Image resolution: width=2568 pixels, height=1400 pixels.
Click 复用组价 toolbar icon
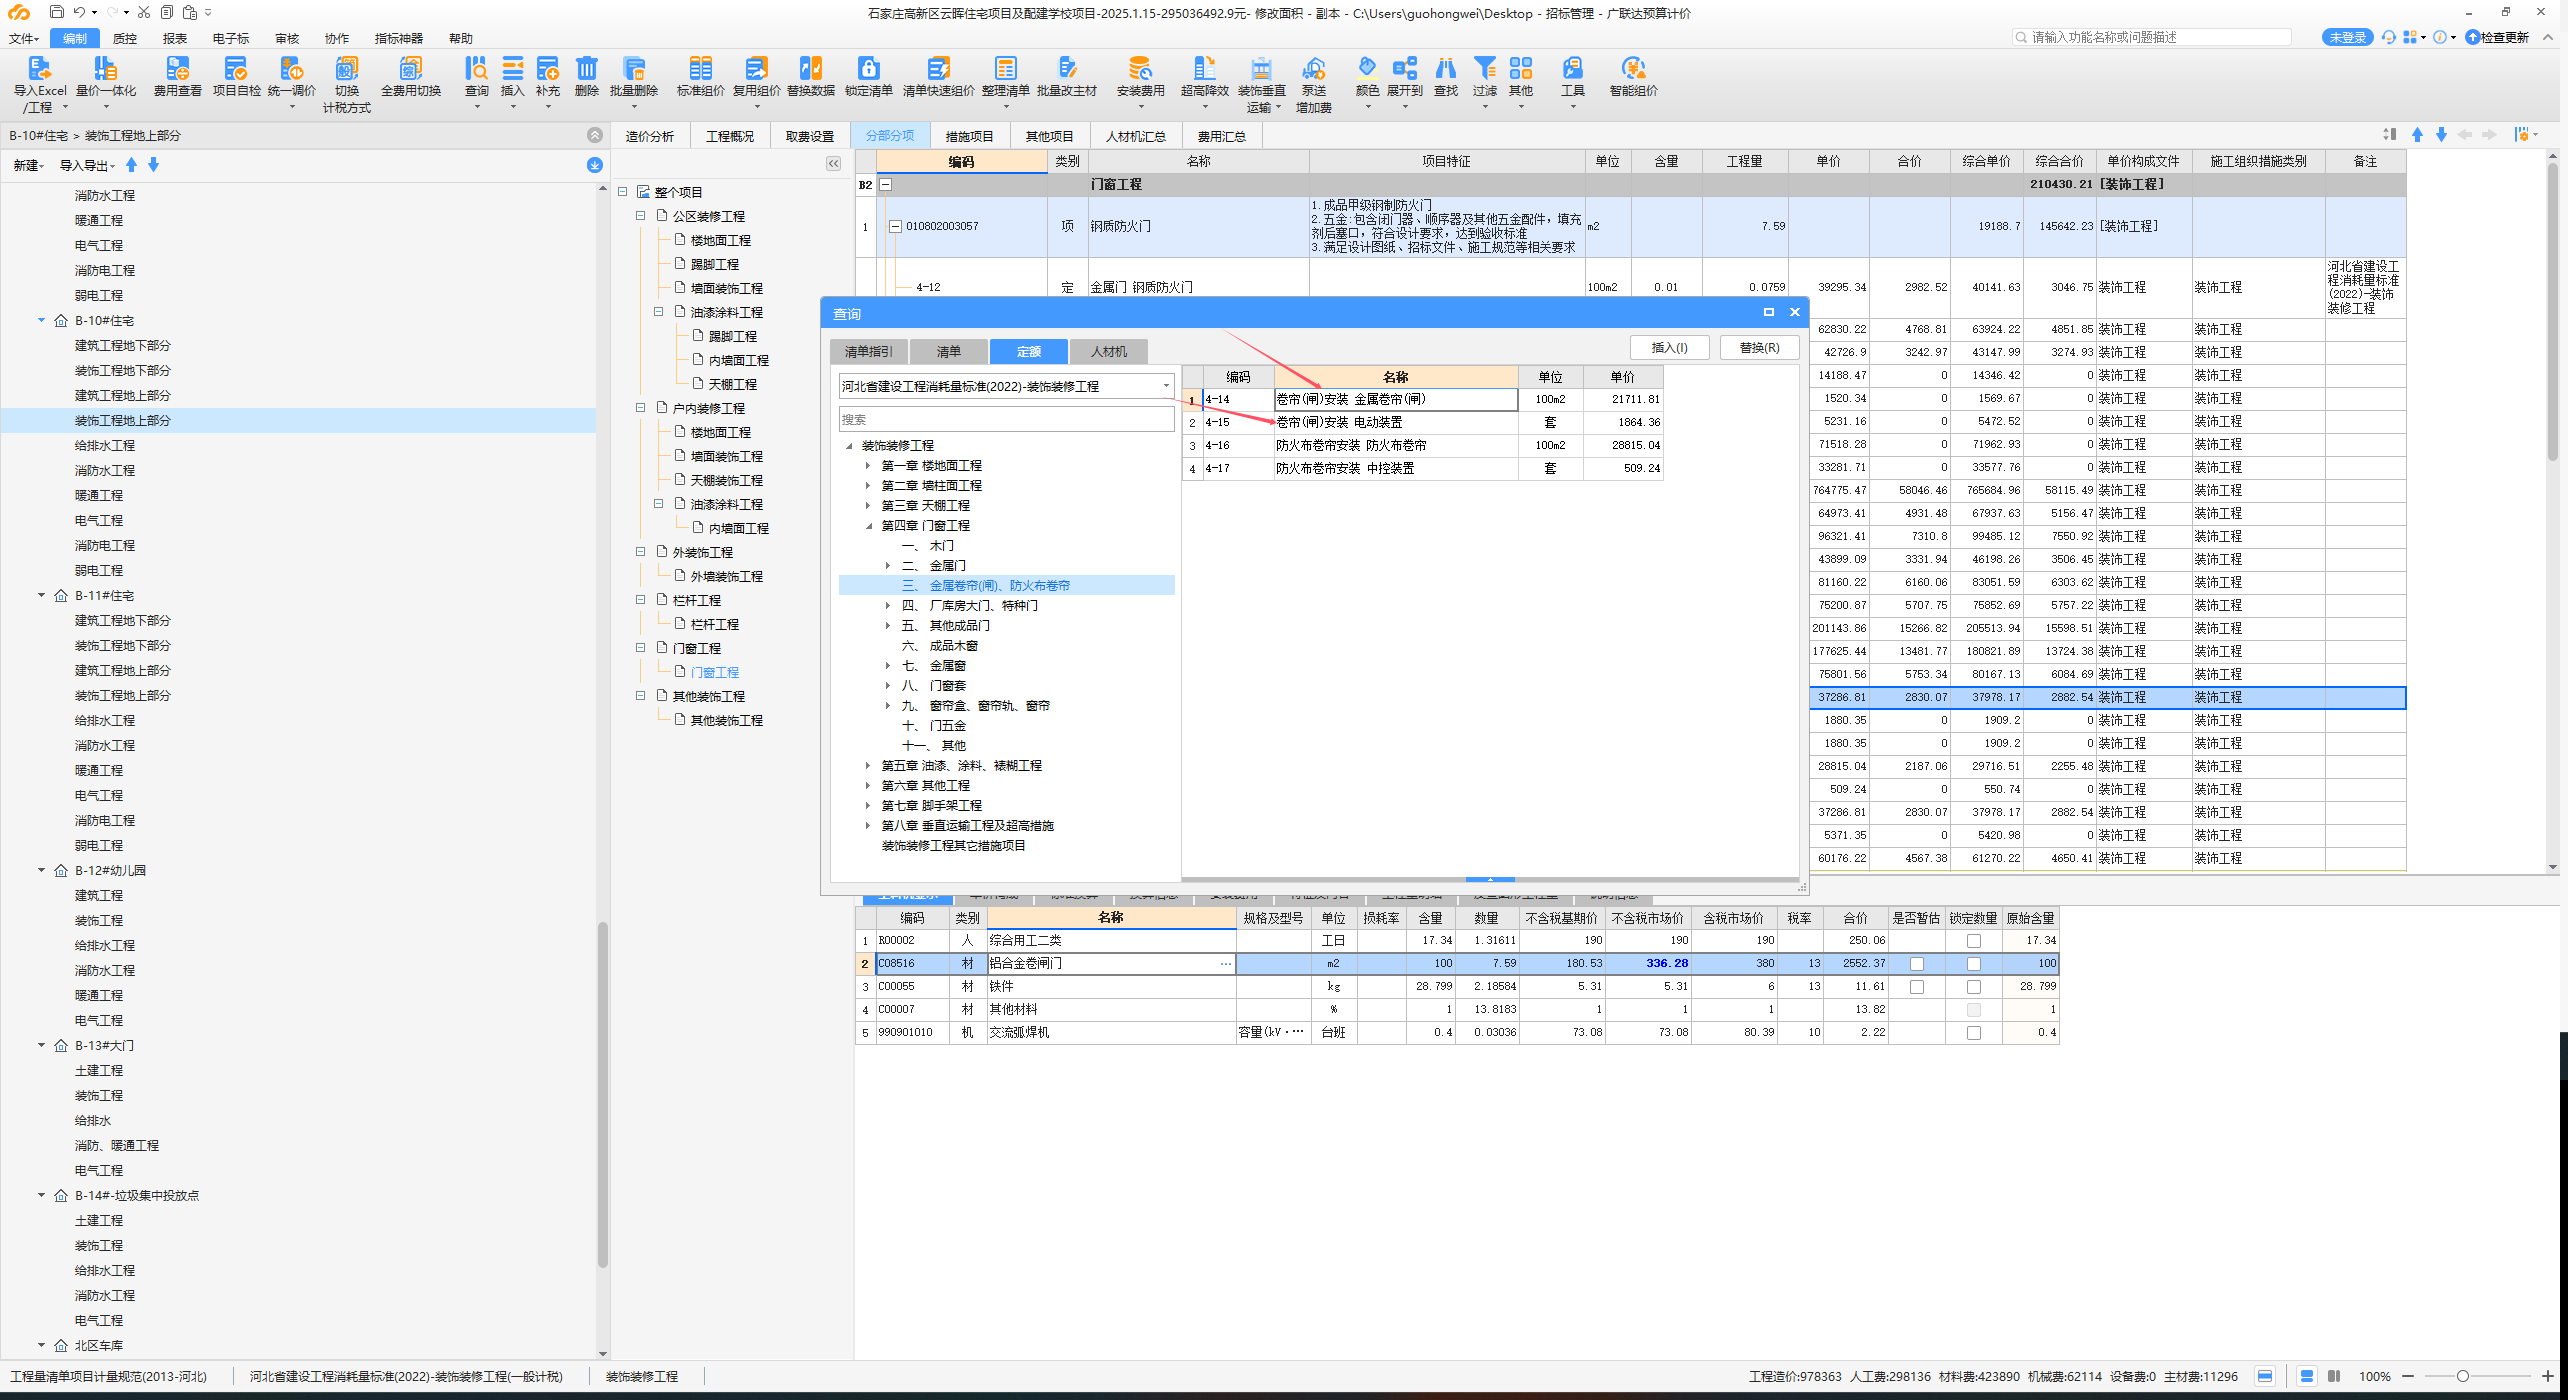[x=757, y=76]
